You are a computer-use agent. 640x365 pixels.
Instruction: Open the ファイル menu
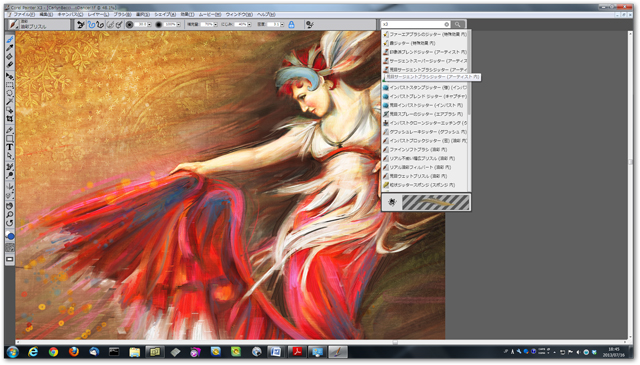24,14
